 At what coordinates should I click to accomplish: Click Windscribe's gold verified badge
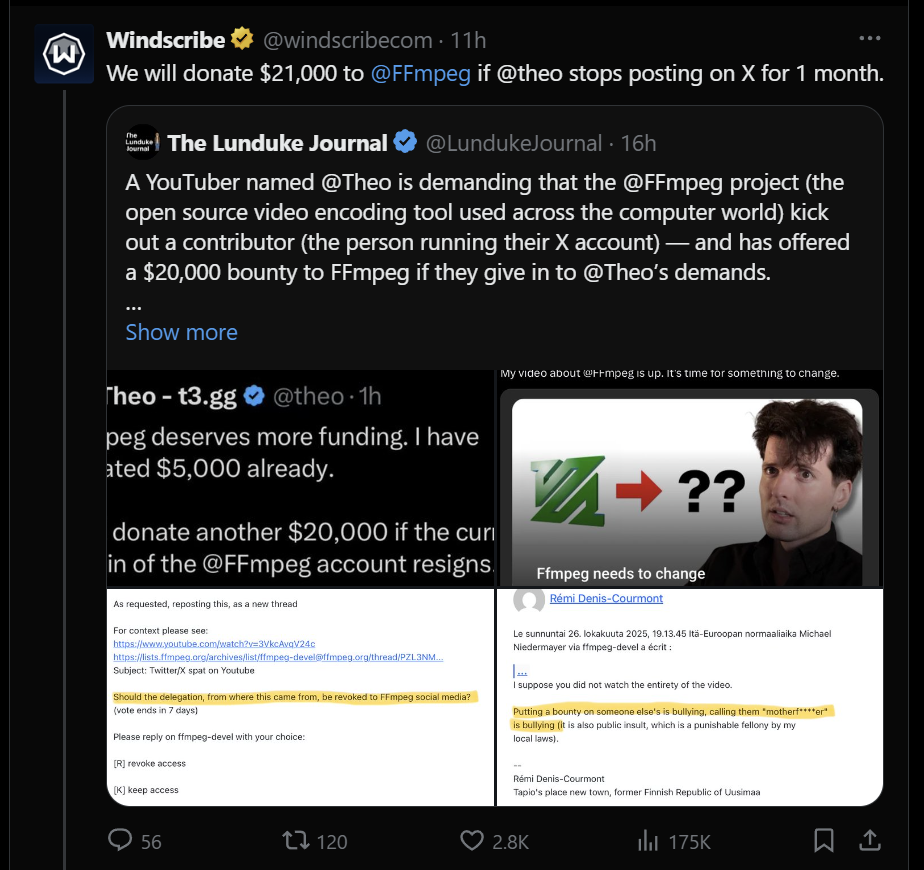(240, 39)
